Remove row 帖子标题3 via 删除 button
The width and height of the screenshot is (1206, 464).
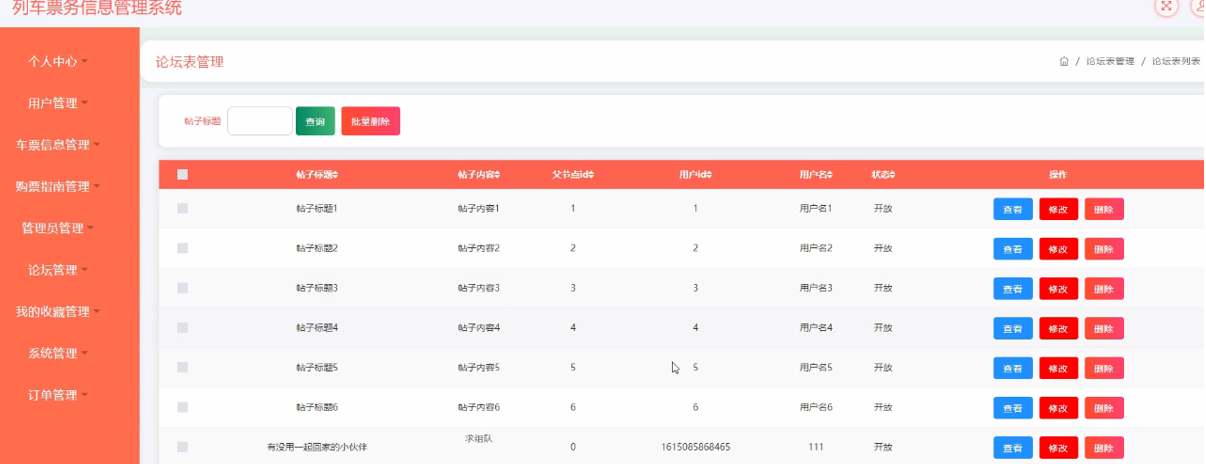point(1104,289)
